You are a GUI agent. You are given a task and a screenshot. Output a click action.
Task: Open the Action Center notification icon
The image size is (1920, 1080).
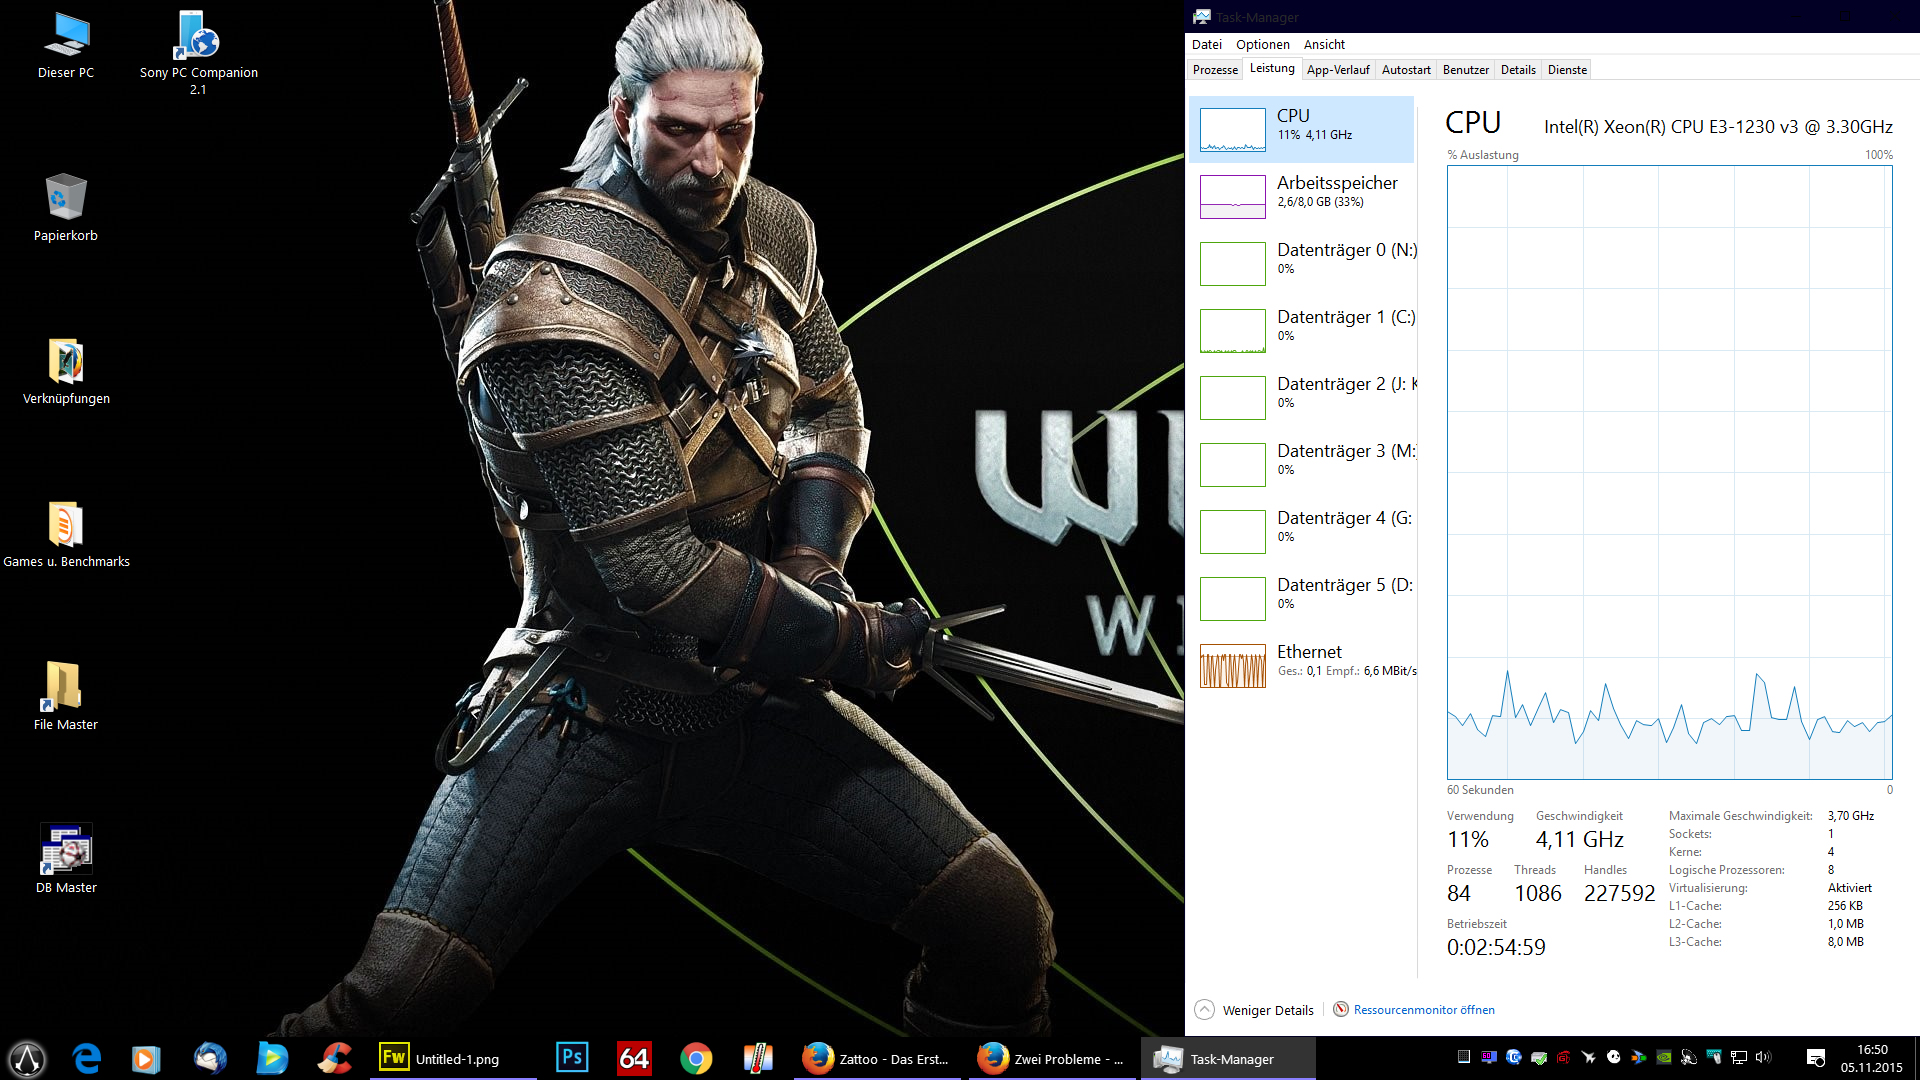pos(1816,1058)
